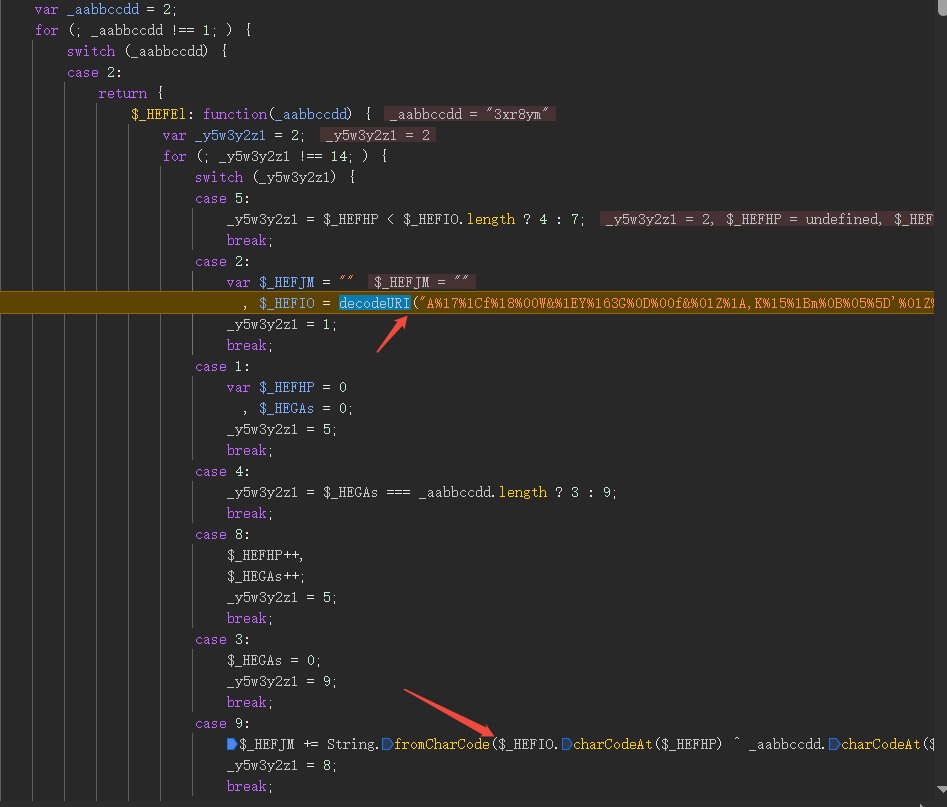
Task: Click the case 1: label
Action: pos(222,366)
